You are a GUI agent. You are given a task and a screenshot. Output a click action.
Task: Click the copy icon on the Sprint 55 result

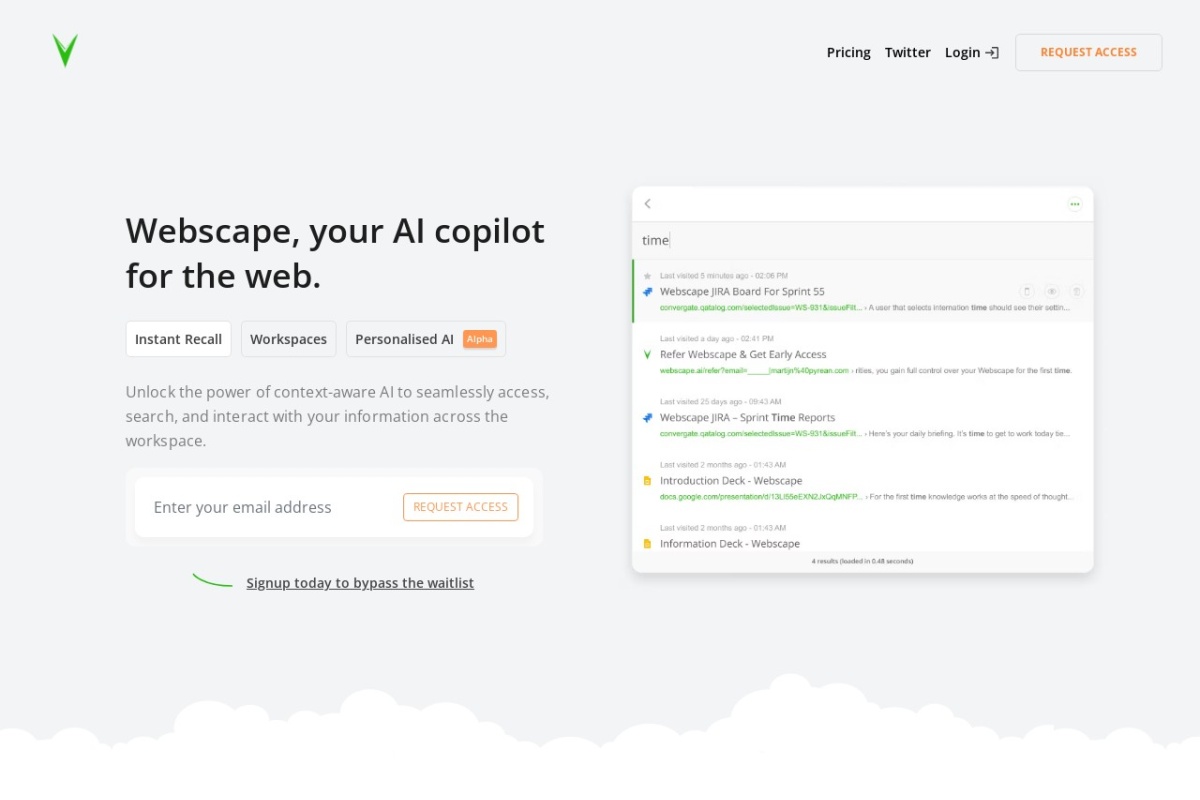(x=1027, y=292)
